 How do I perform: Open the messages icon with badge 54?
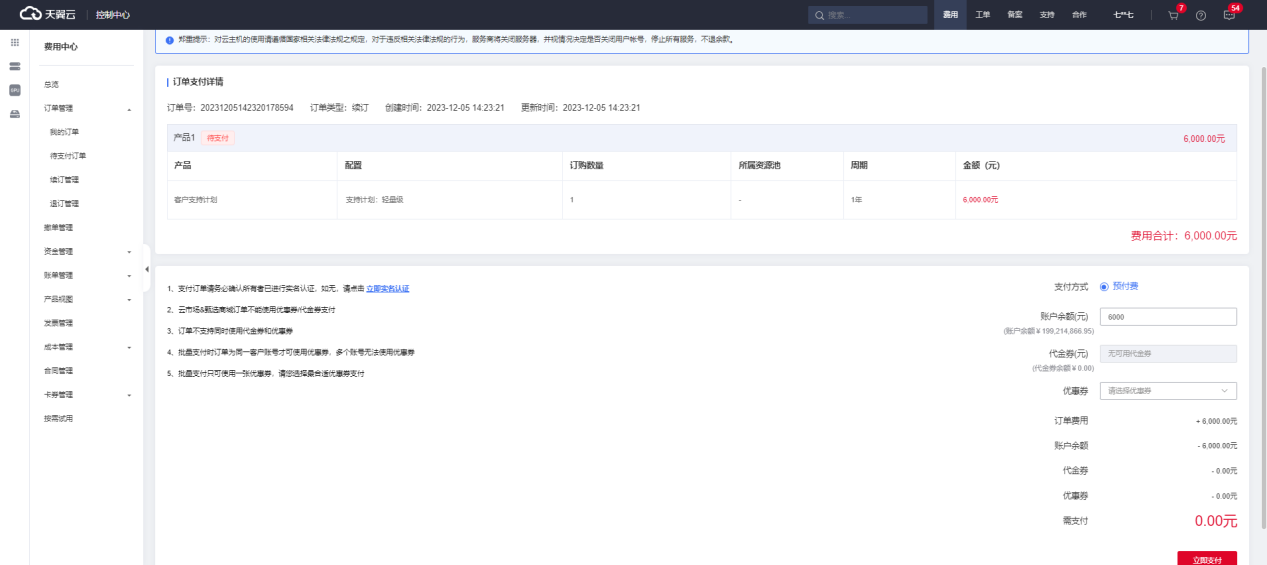(x=1229, y=15)
